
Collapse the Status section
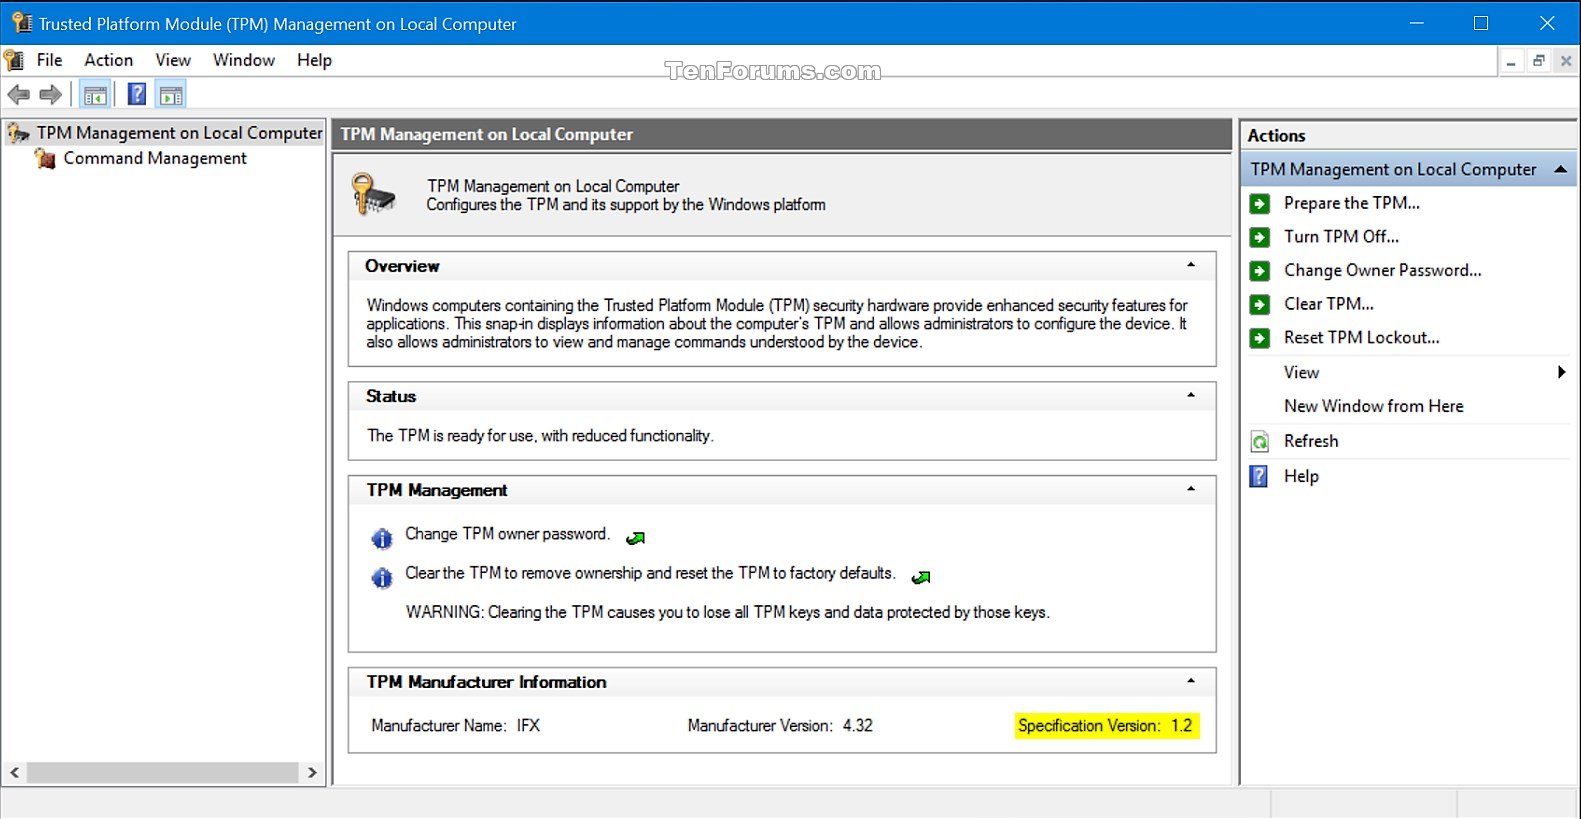click(1191, 395)
